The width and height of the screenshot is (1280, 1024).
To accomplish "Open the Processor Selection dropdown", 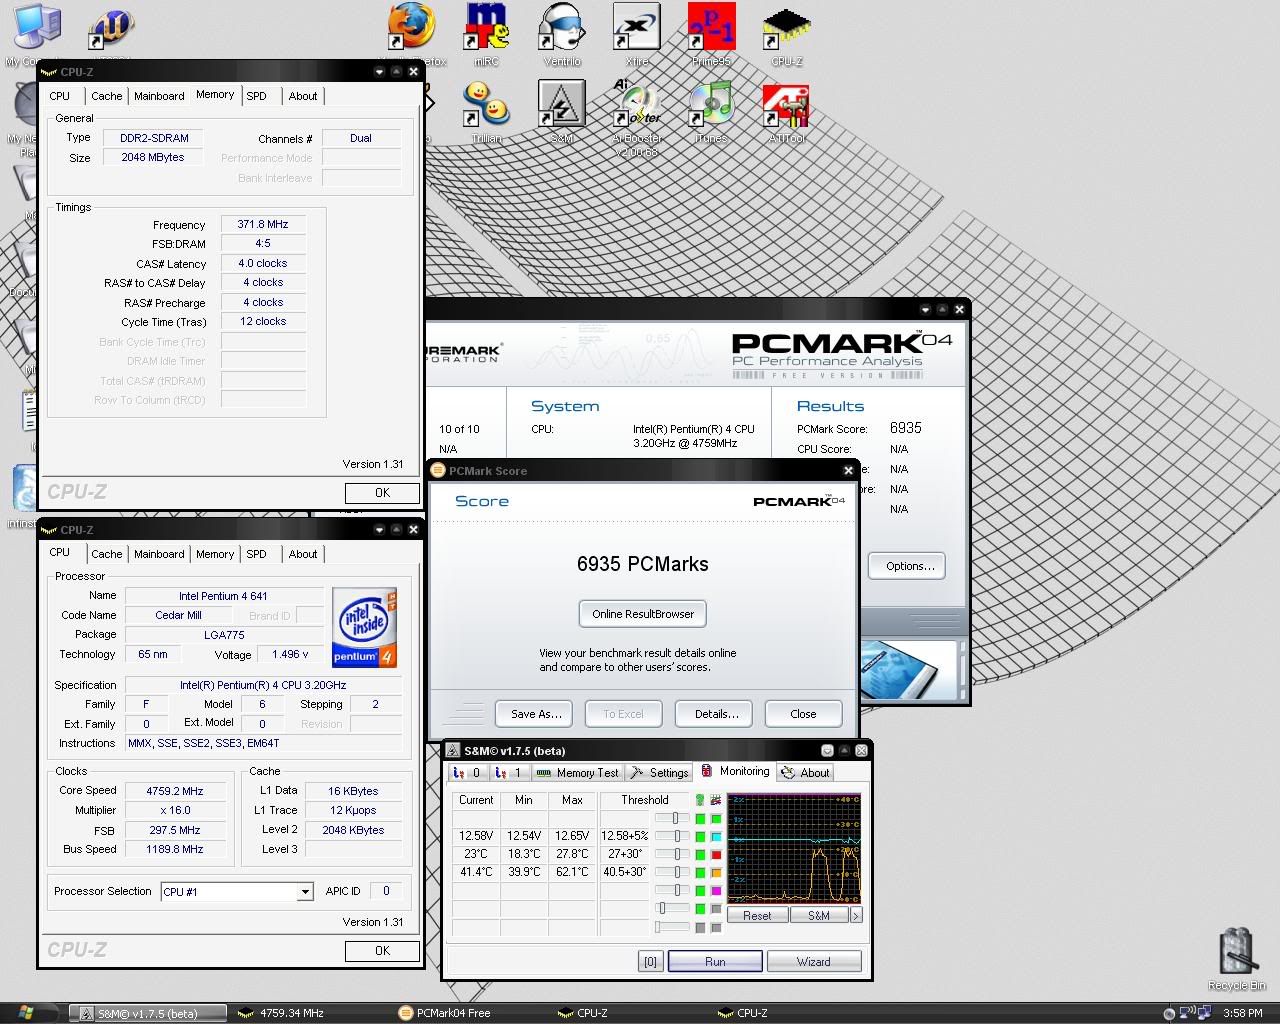I will (305, 892).
